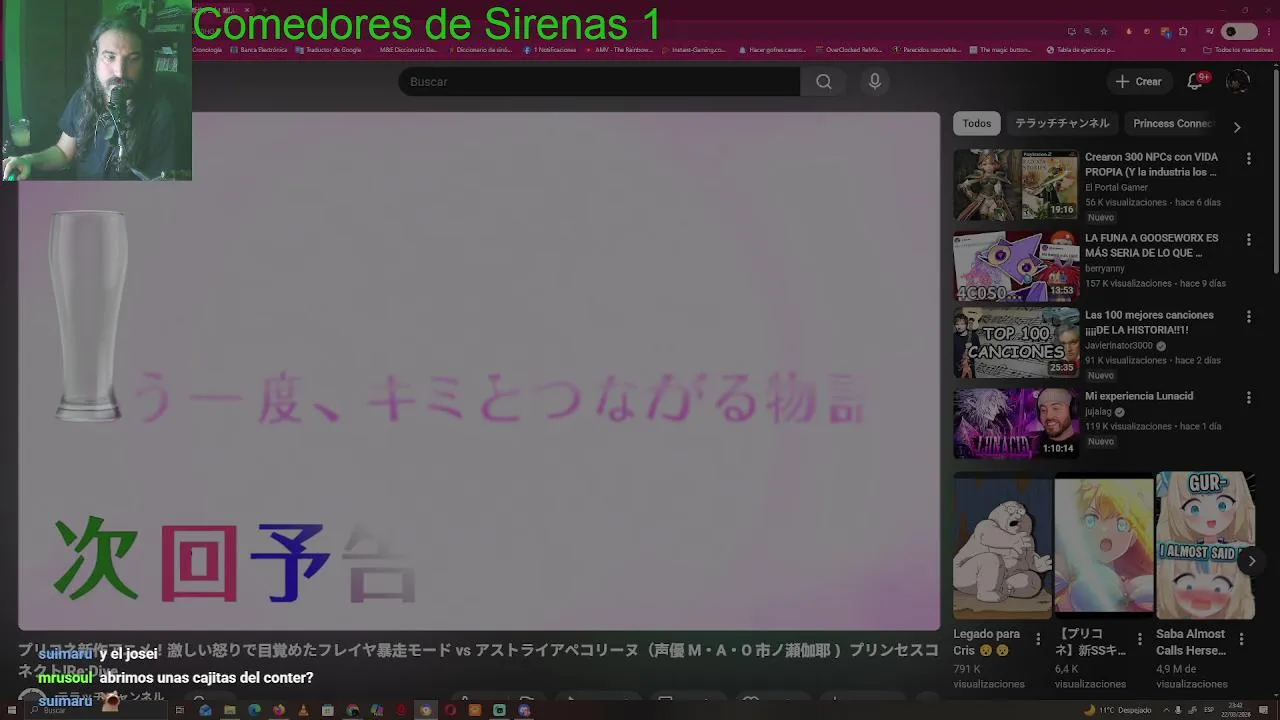Open options for Mi experiencia Lunacid video
Screen dimensions: 1280x720
[x=1248, y=397]
